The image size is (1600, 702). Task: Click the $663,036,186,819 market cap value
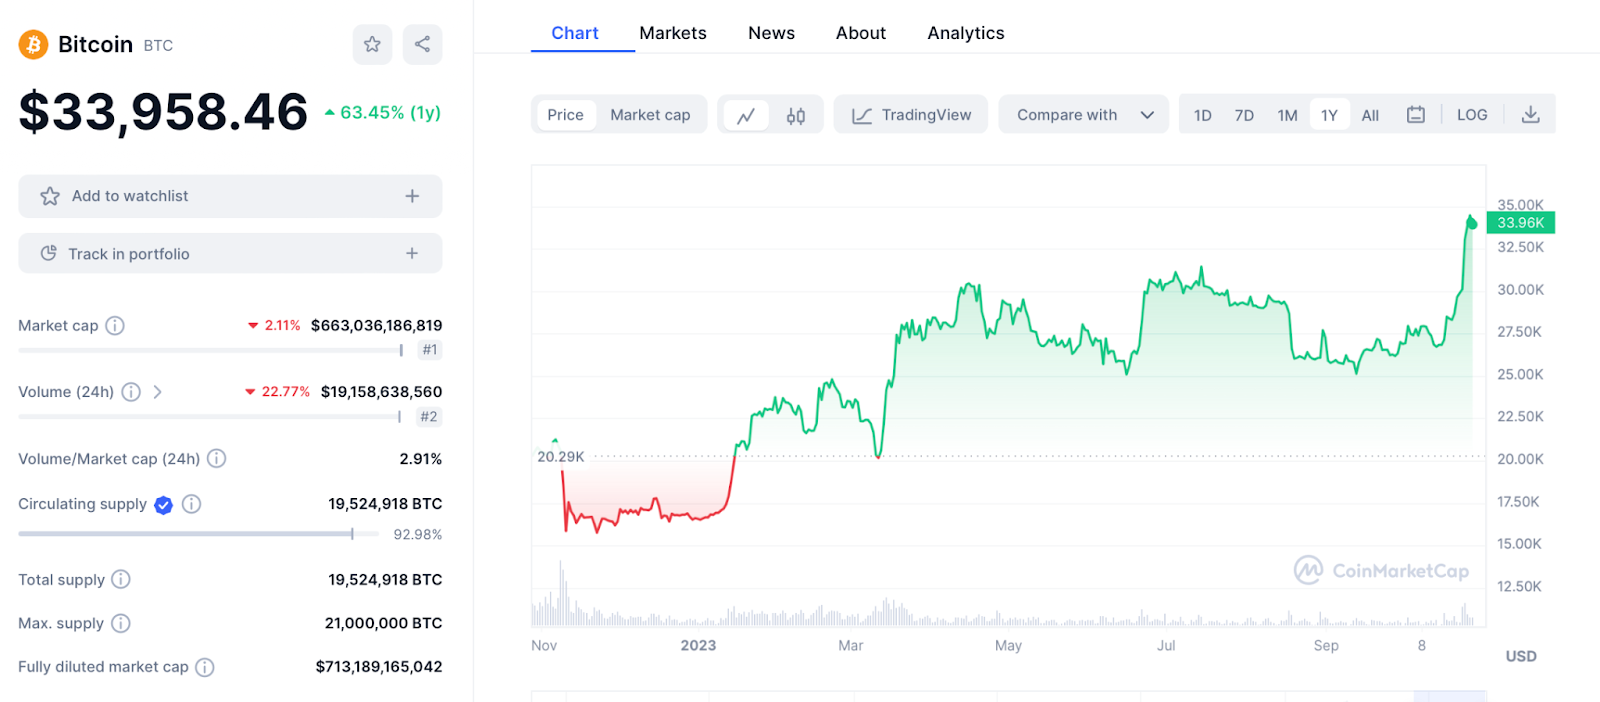coord(376,325)
